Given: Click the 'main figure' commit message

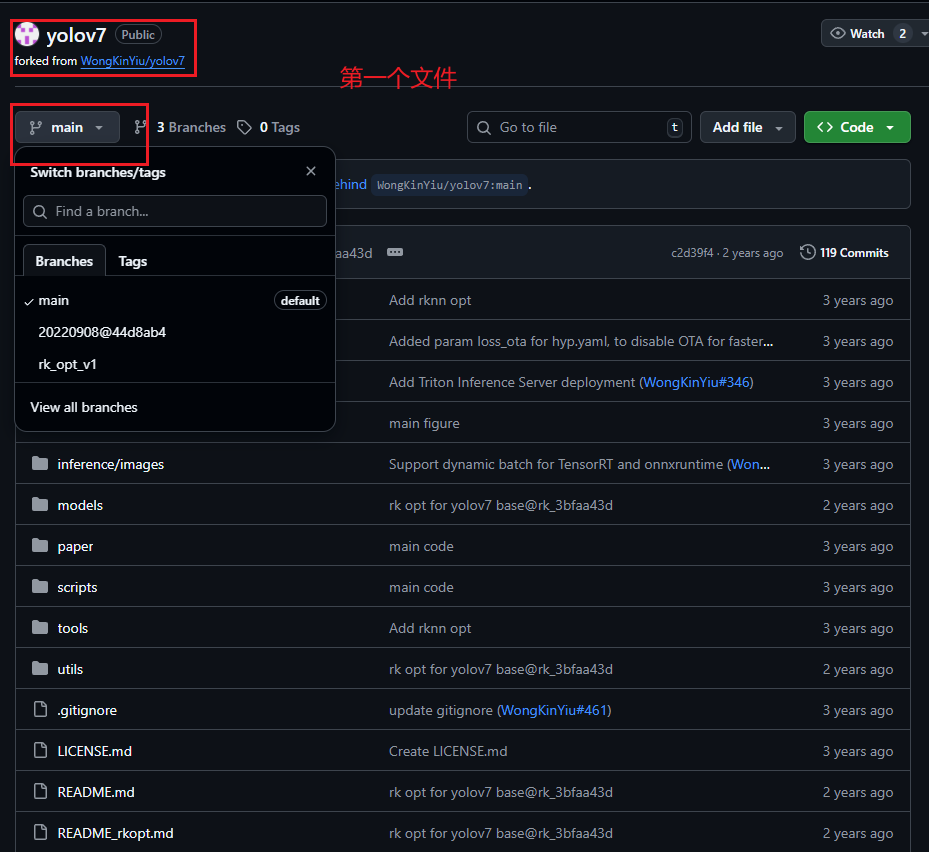Looking at the screenshot, I should point(424,423).
